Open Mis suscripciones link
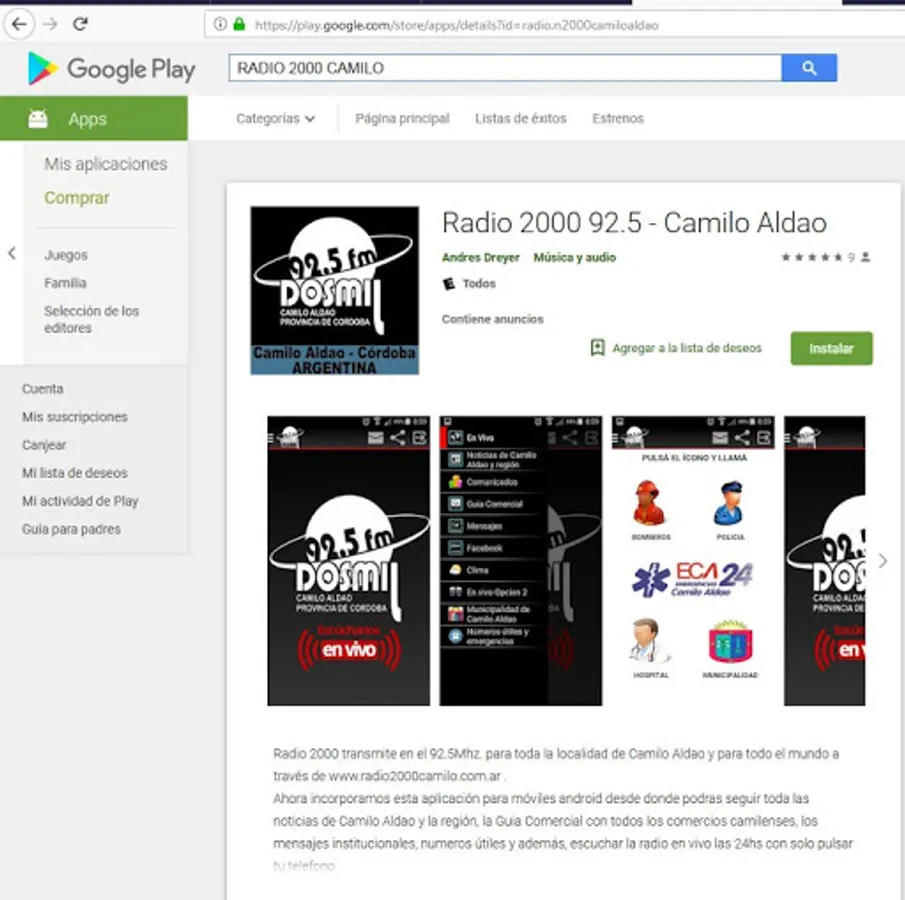The image size is (905, 900). [75, 417]
